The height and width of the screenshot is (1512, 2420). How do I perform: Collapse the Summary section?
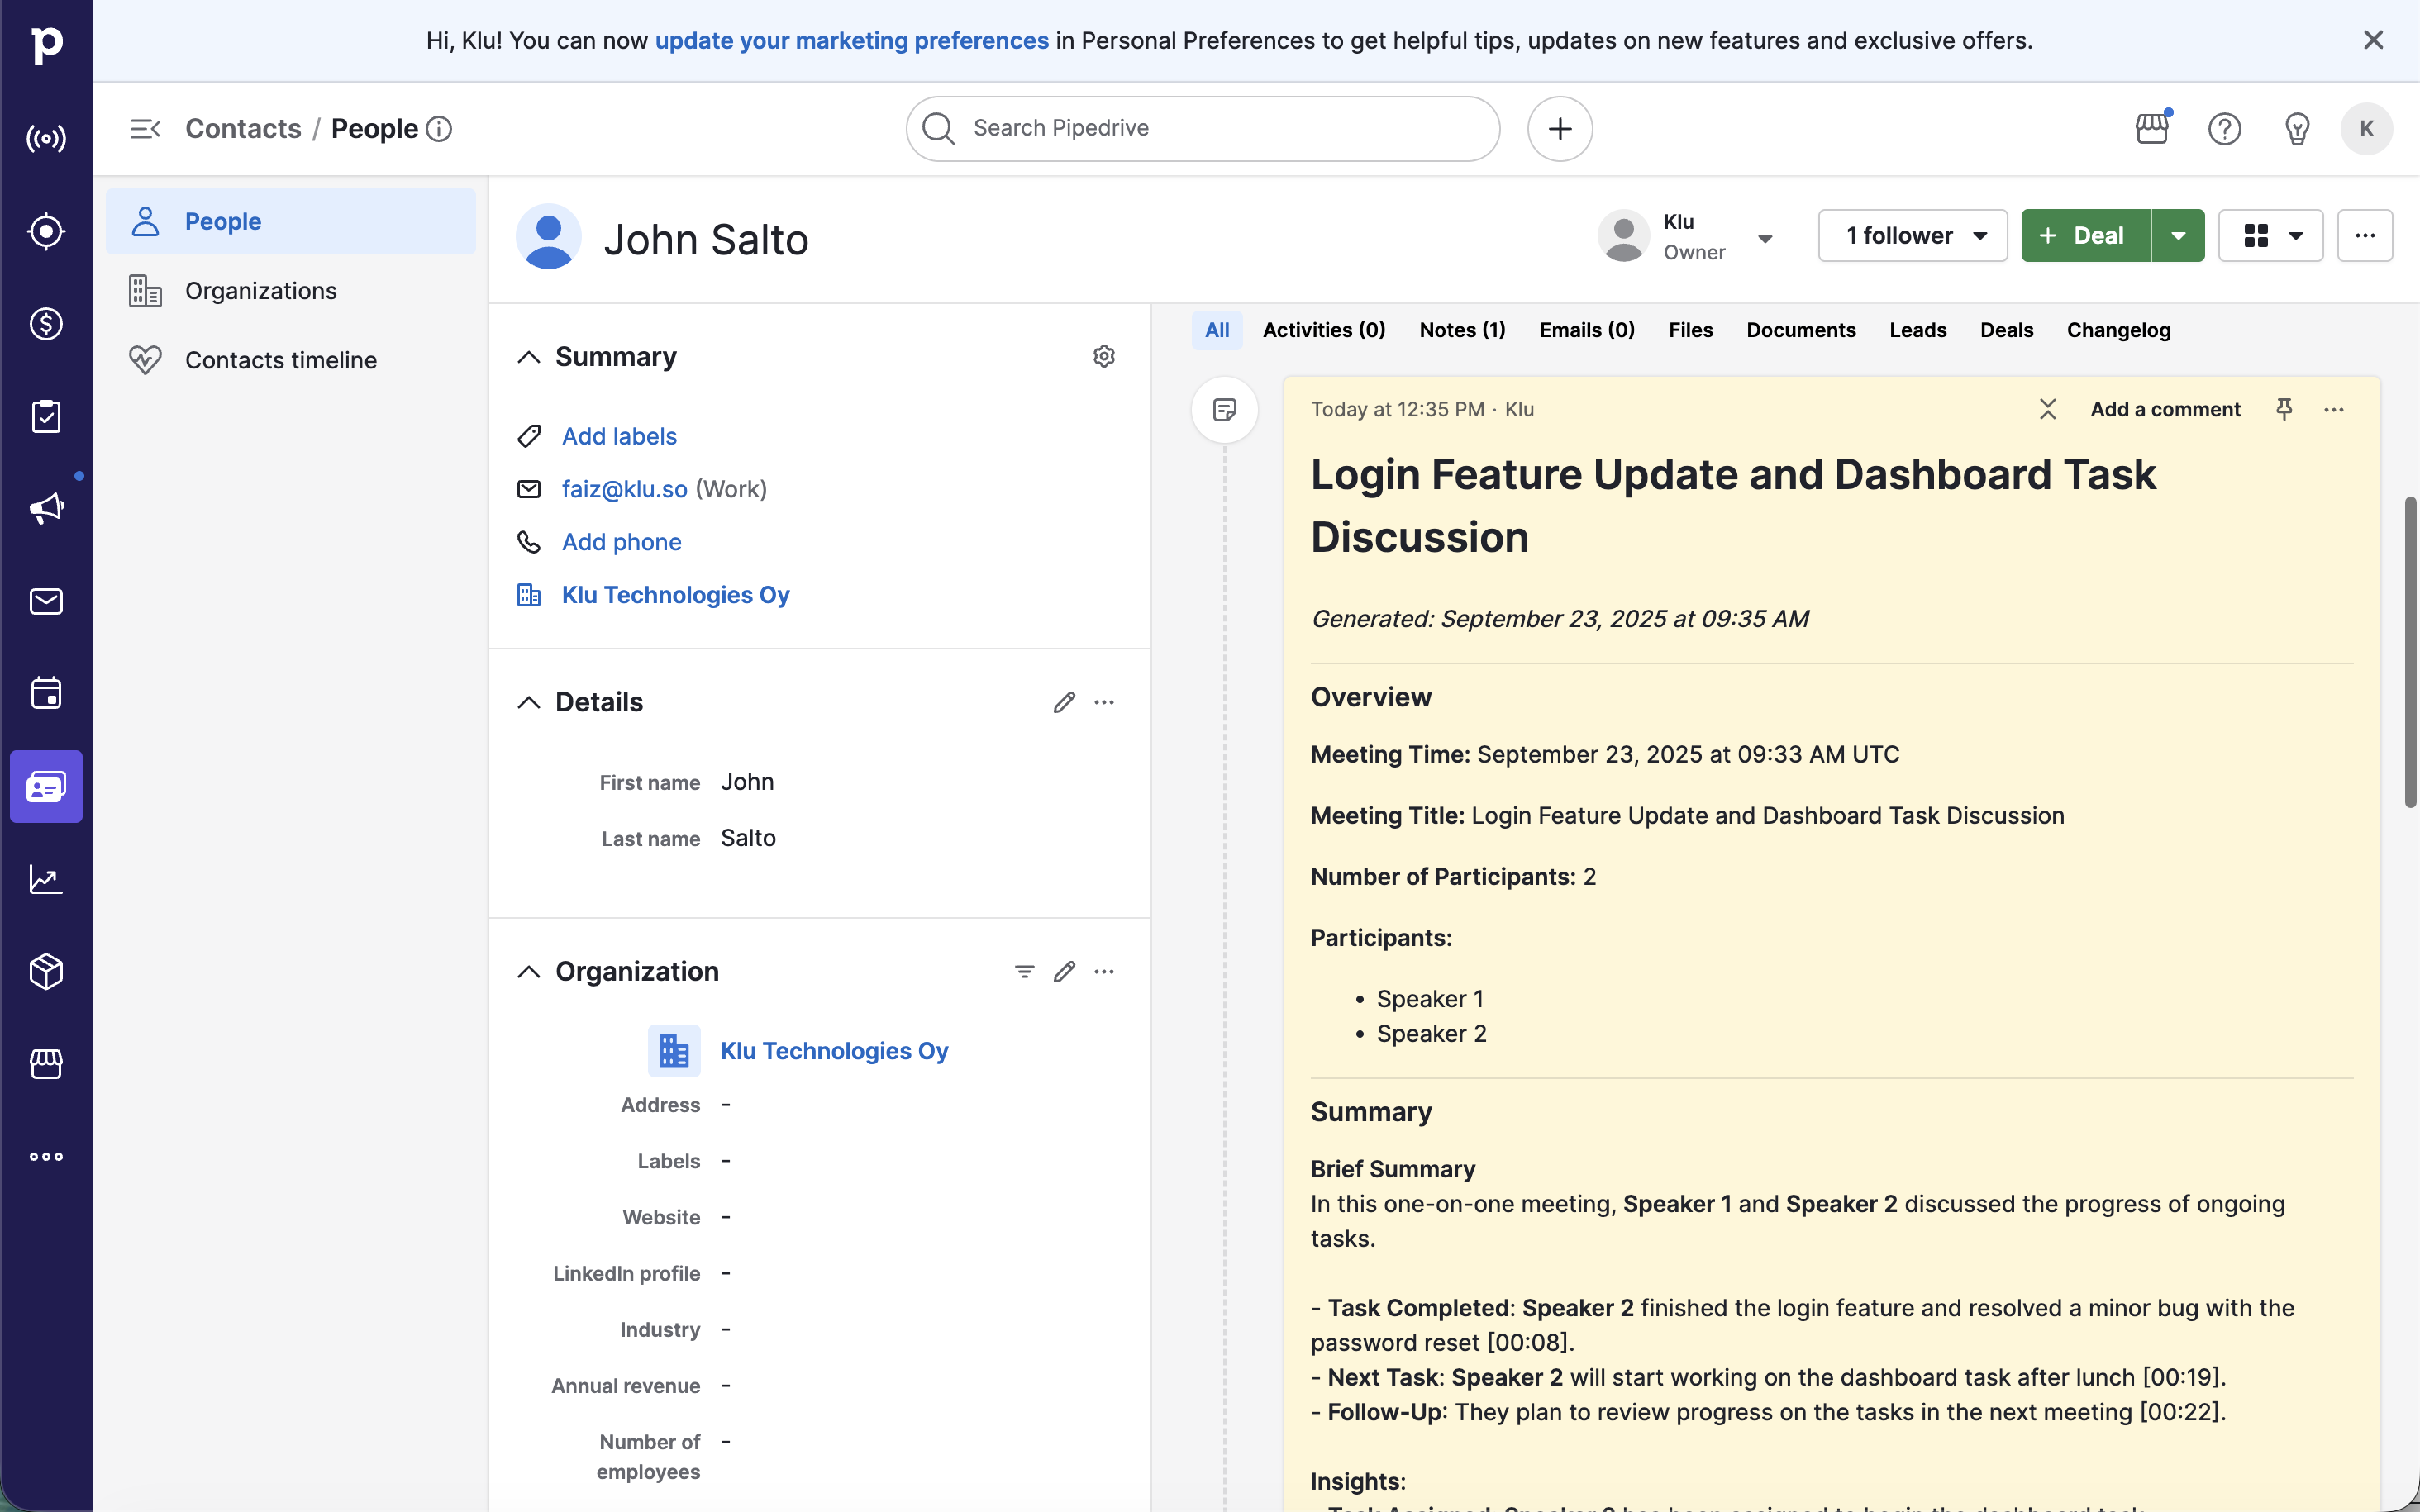529,357
